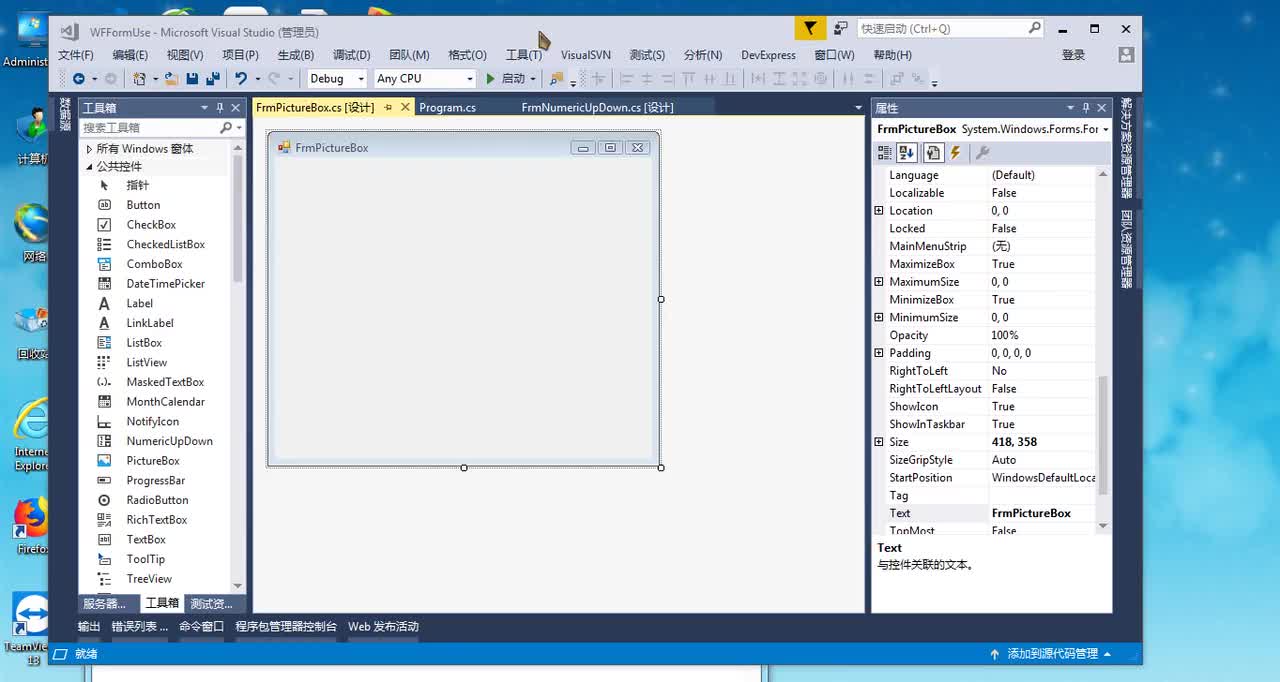1280x682 pixels.
Task: Open the notifications flag icon in the title bar
Action: [x=810, y=29]
